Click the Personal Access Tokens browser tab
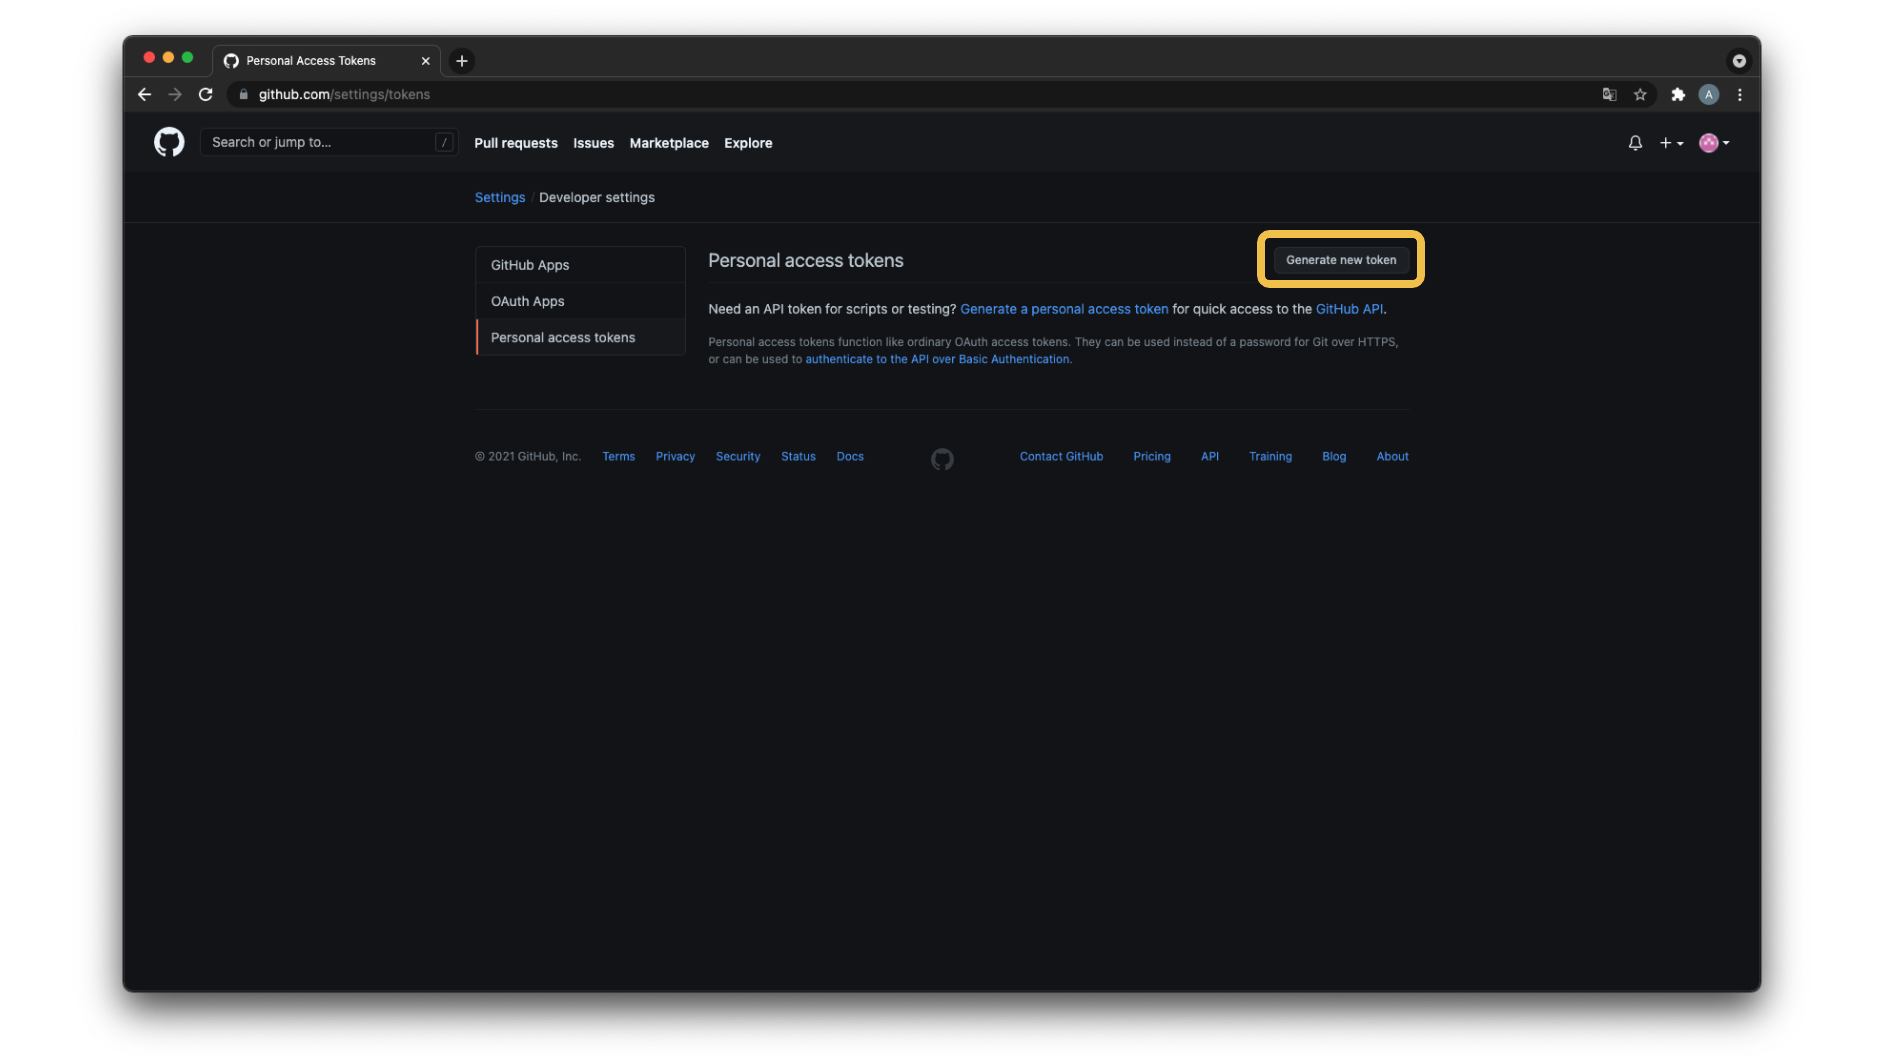 [x=326, y=61]
